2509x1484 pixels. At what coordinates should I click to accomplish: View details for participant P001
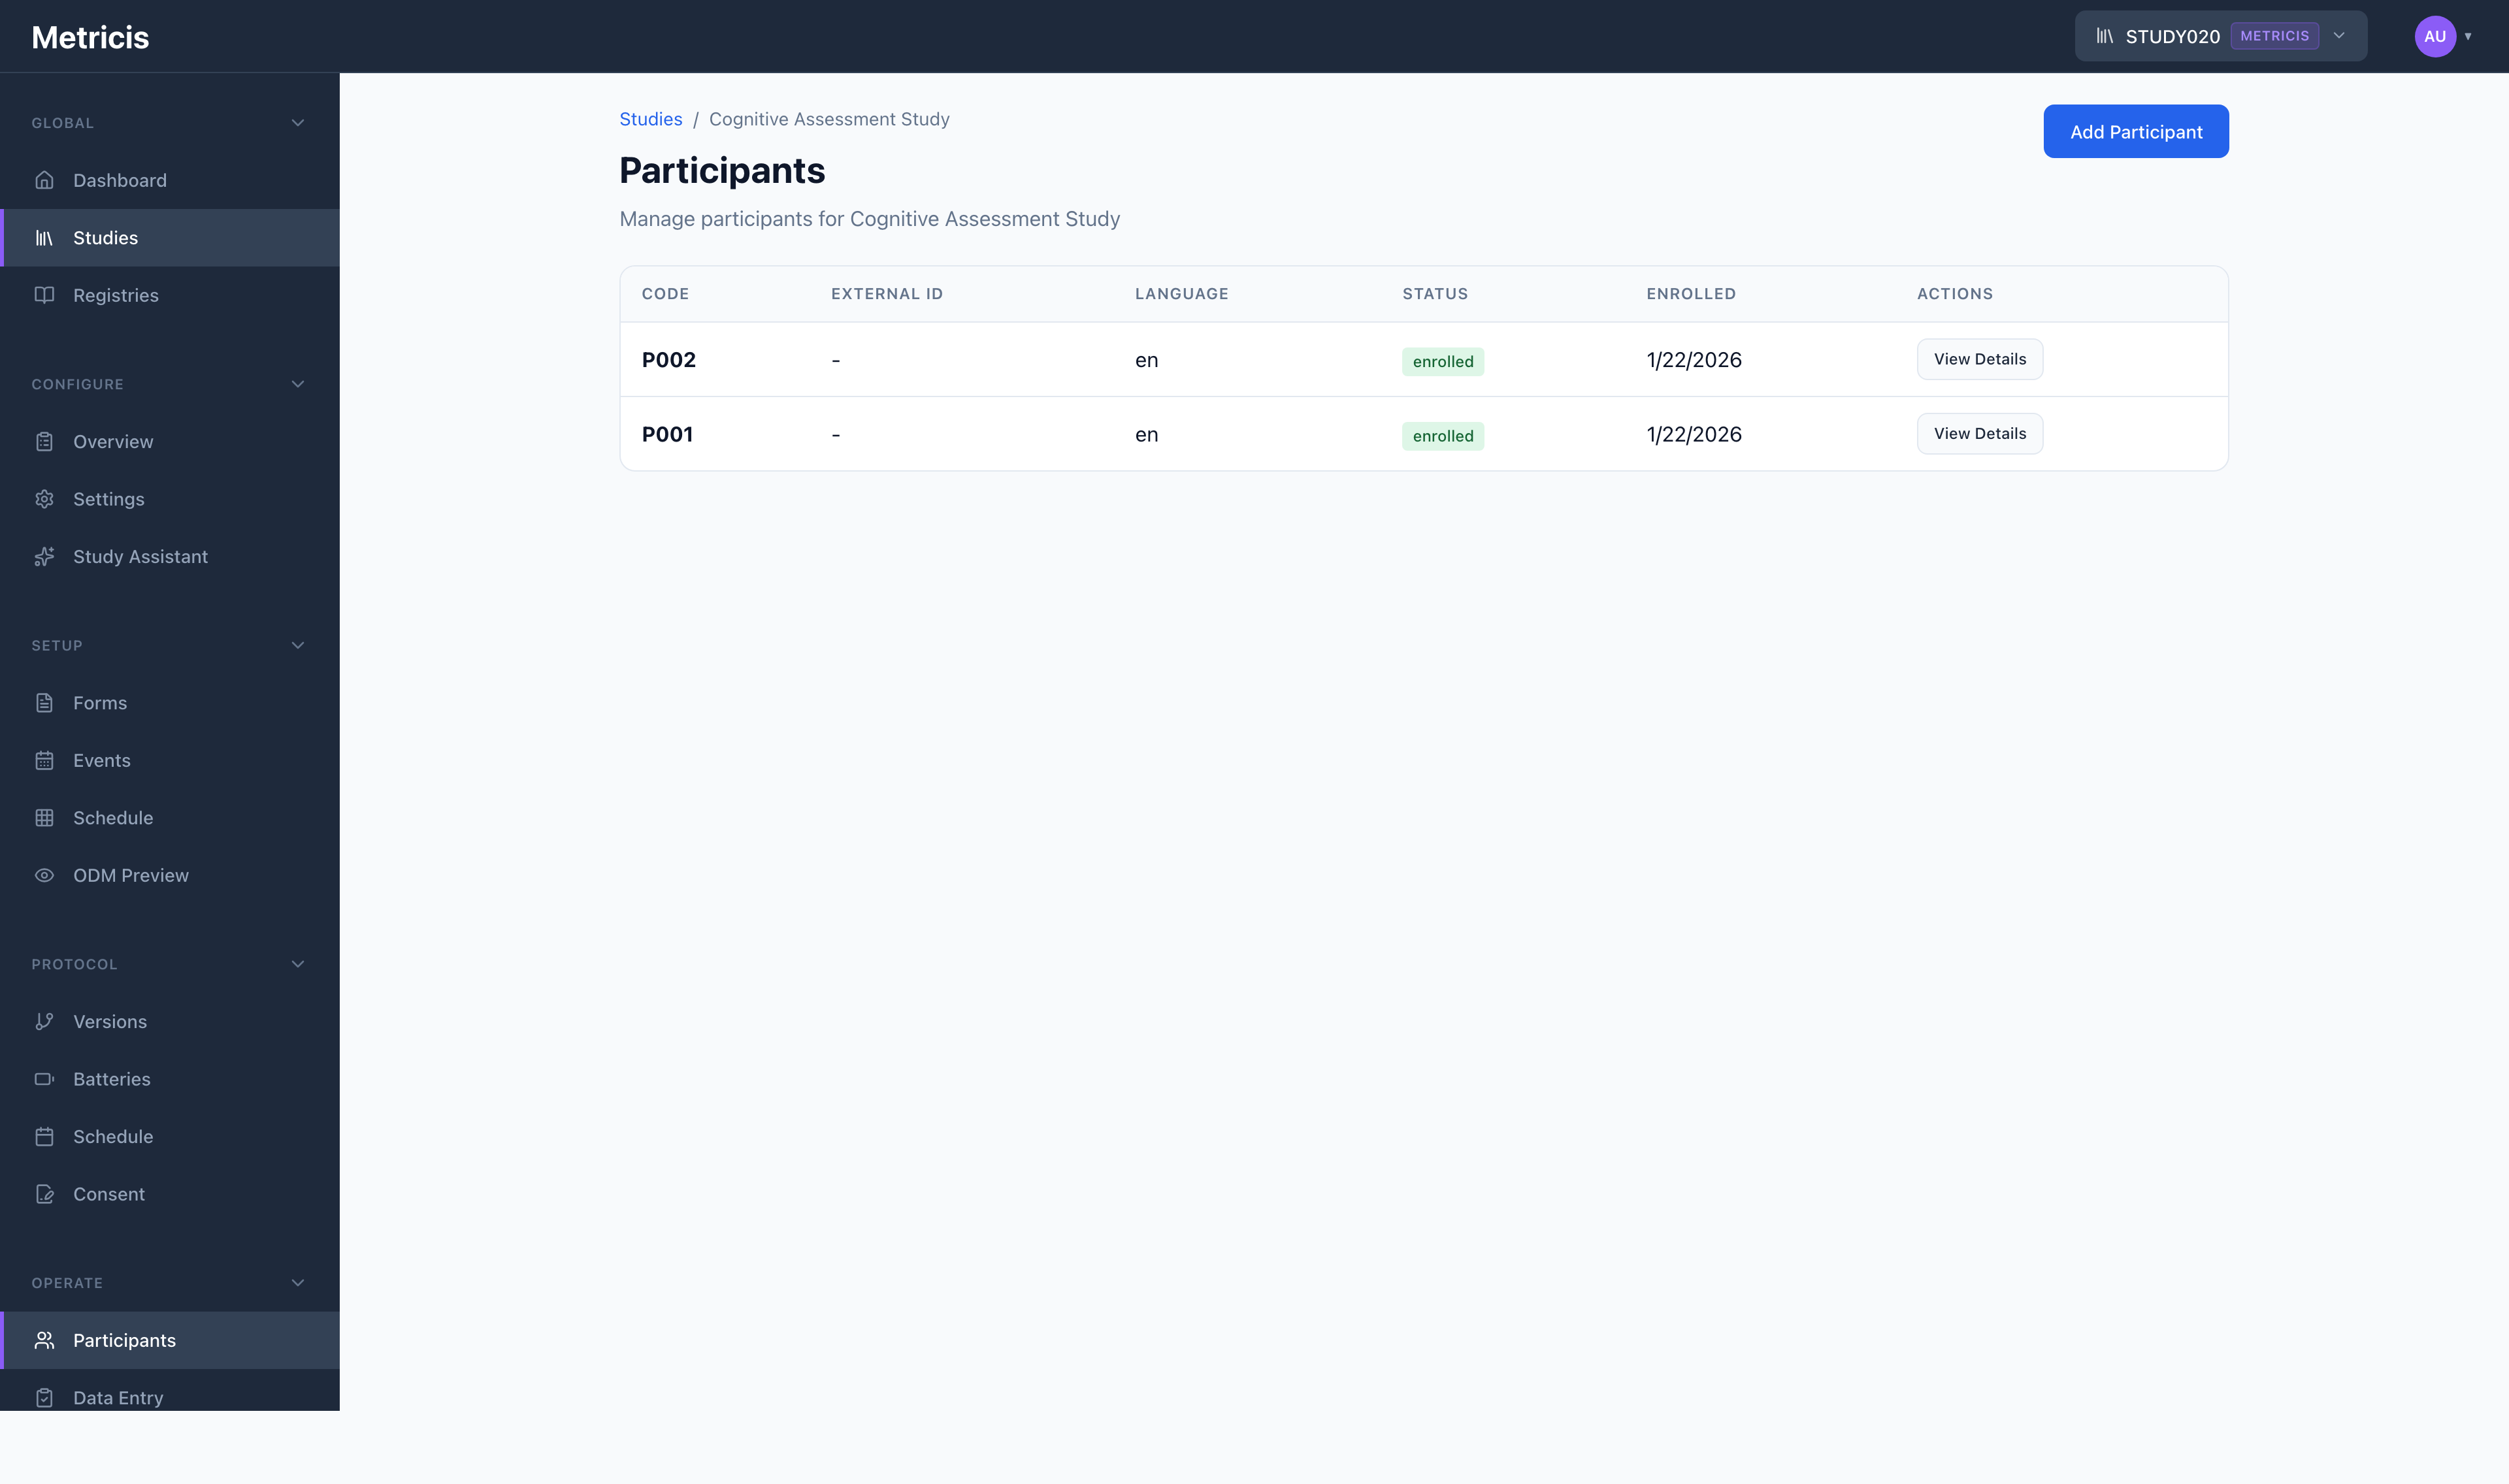[1979, 434]
